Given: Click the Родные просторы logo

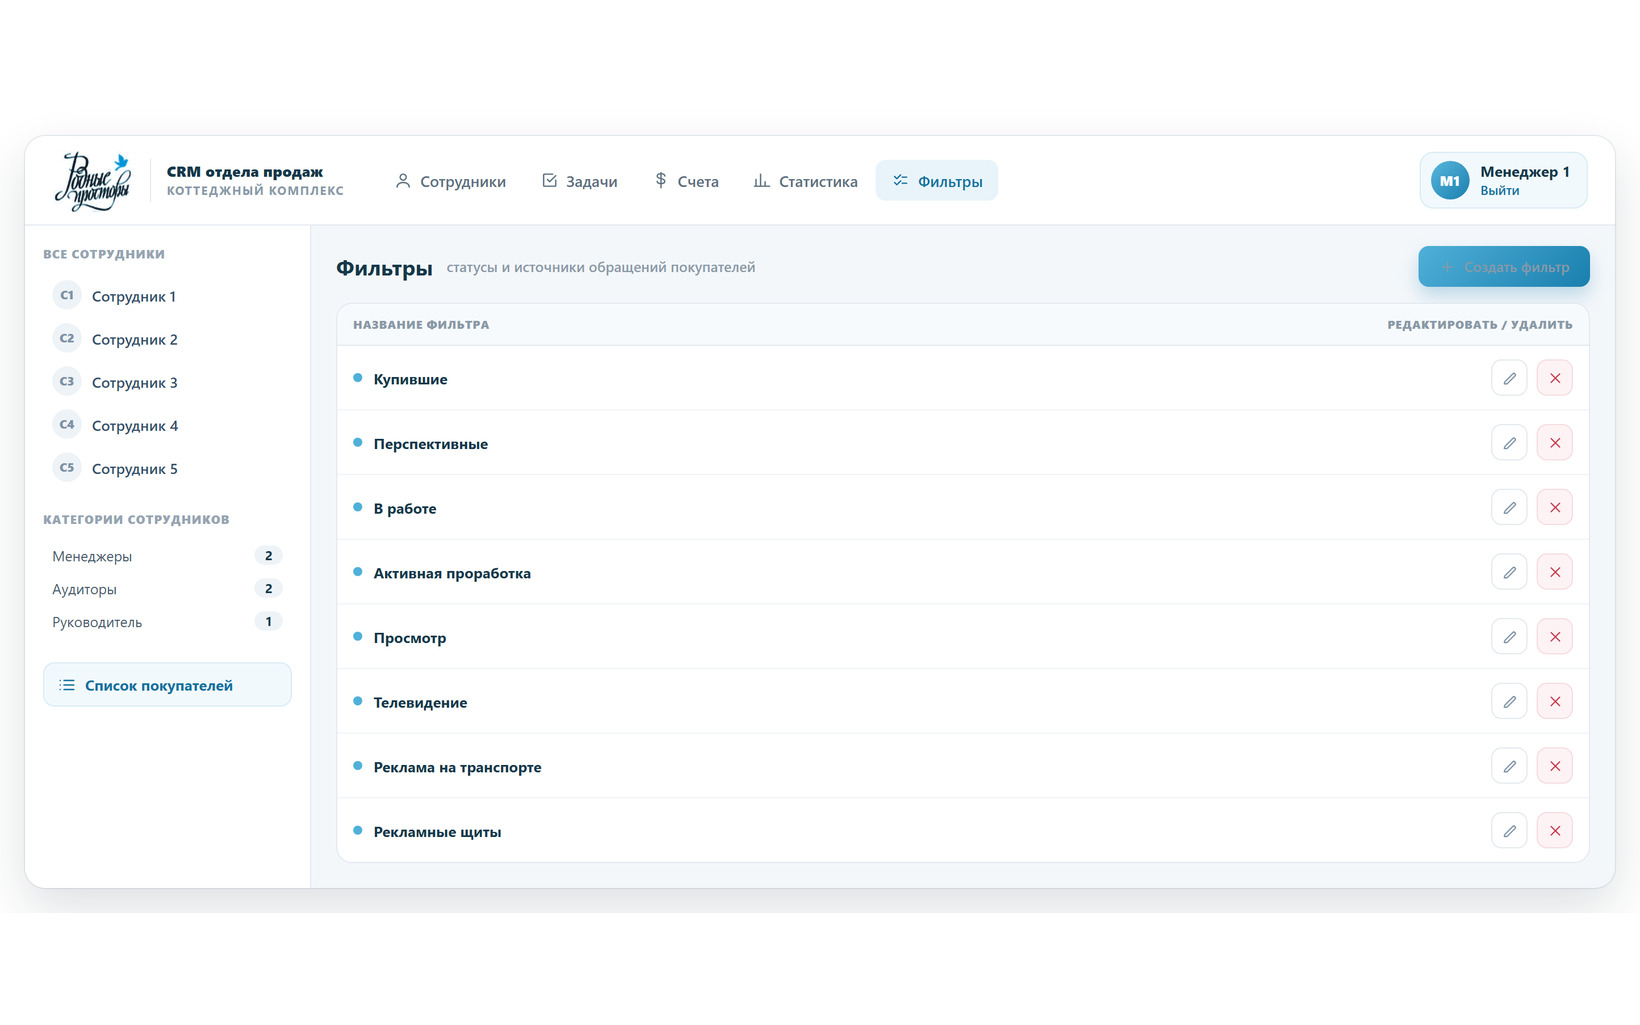Looking at the screenshot, I should [x=94, y=181].
